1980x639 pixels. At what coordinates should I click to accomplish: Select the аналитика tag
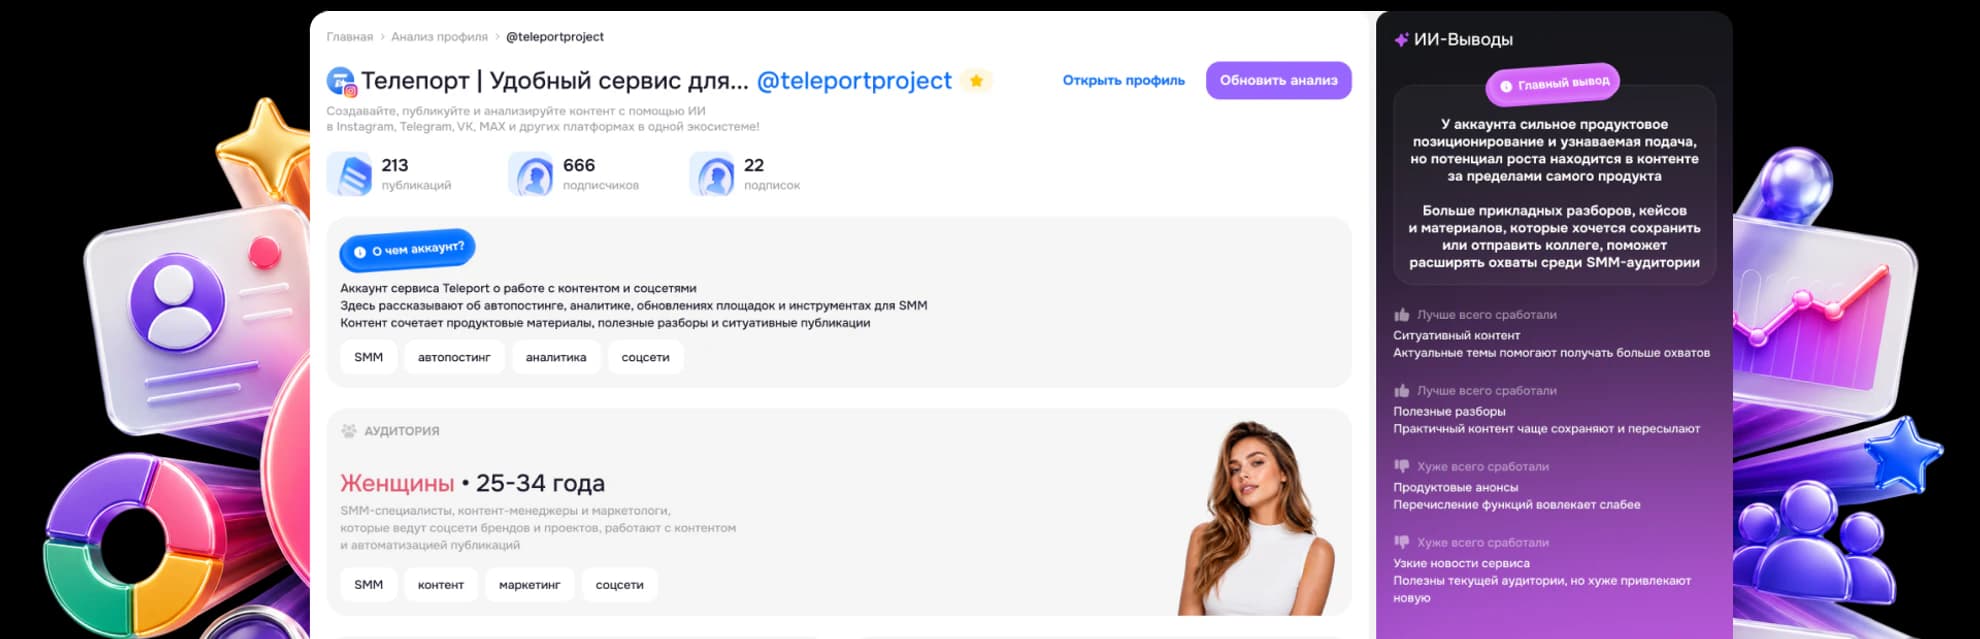tap(556, 357)
